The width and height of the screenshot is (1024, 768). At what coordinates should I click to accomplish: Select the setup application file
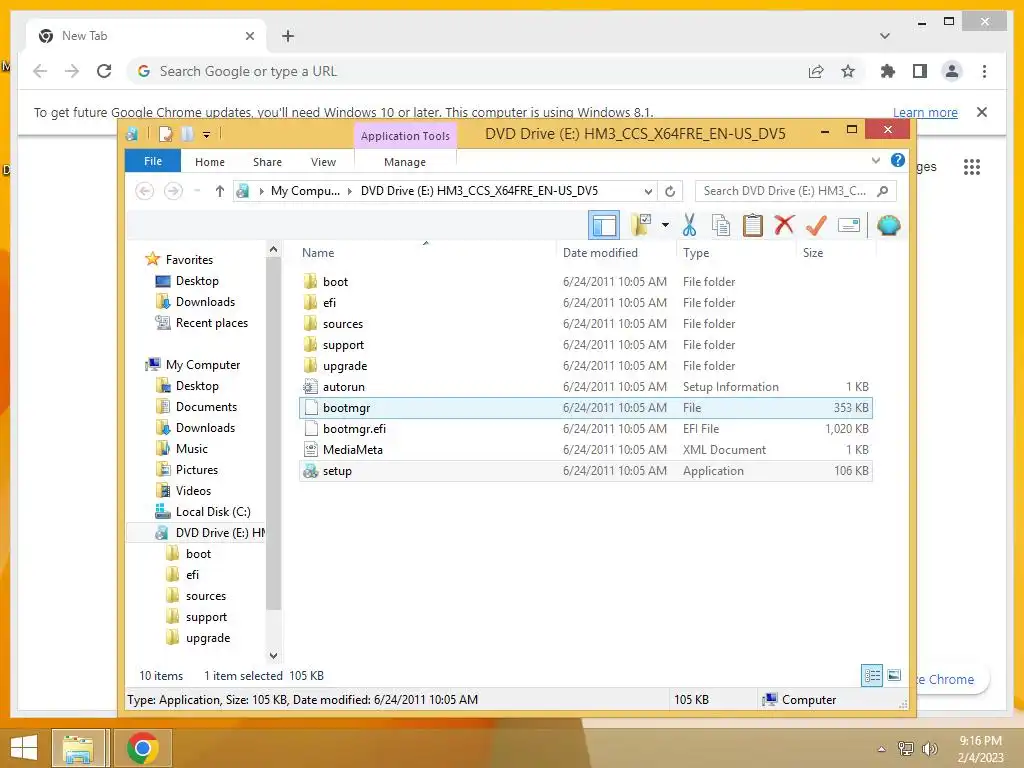586,471
